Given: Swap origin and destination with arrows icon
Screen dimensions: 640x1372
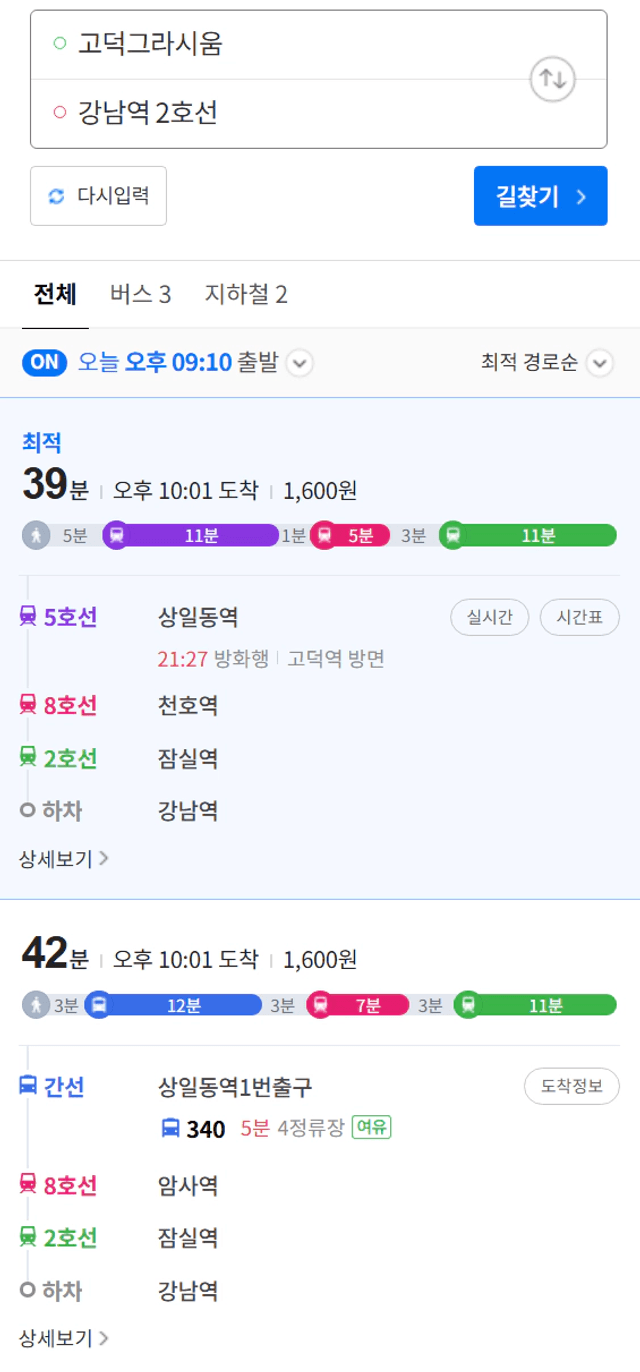Looking at the screenshot, I should click(552, 79).
